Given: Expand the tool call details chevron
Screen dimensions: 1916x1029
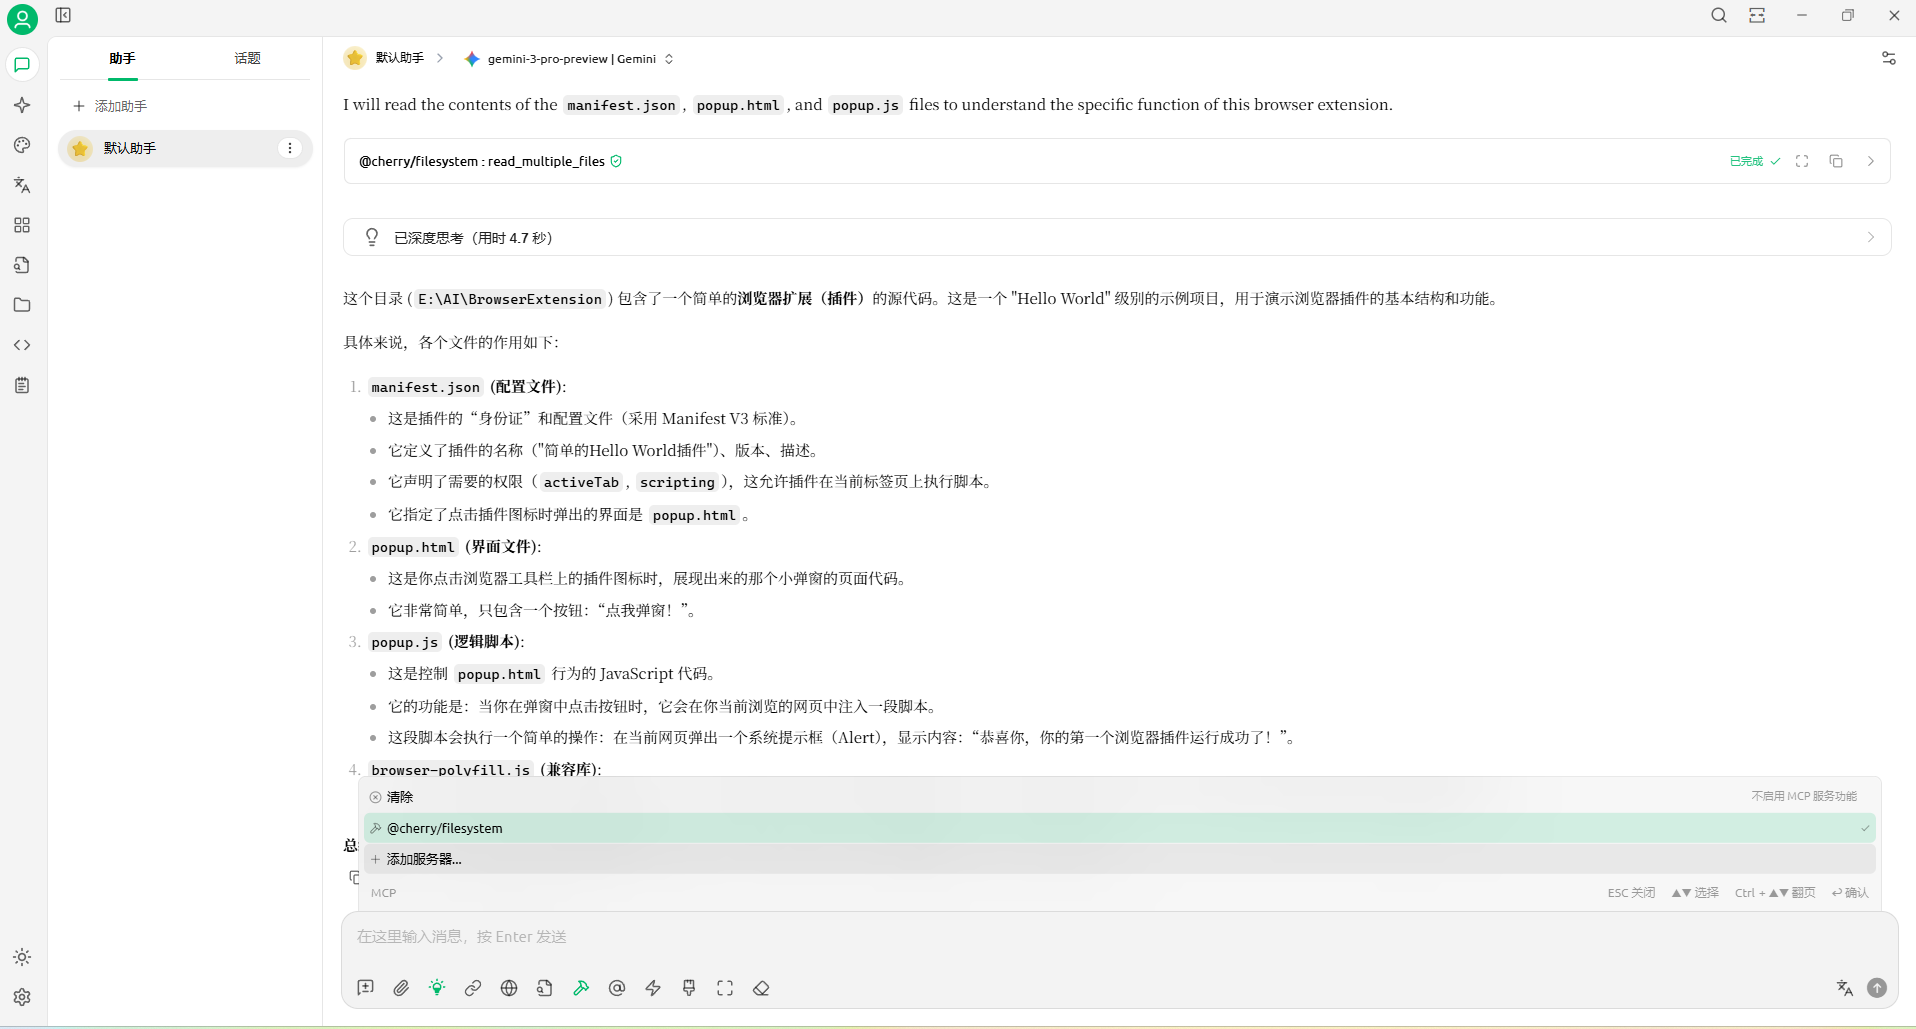Looking at the screenshot, I should pos(1871,161).
